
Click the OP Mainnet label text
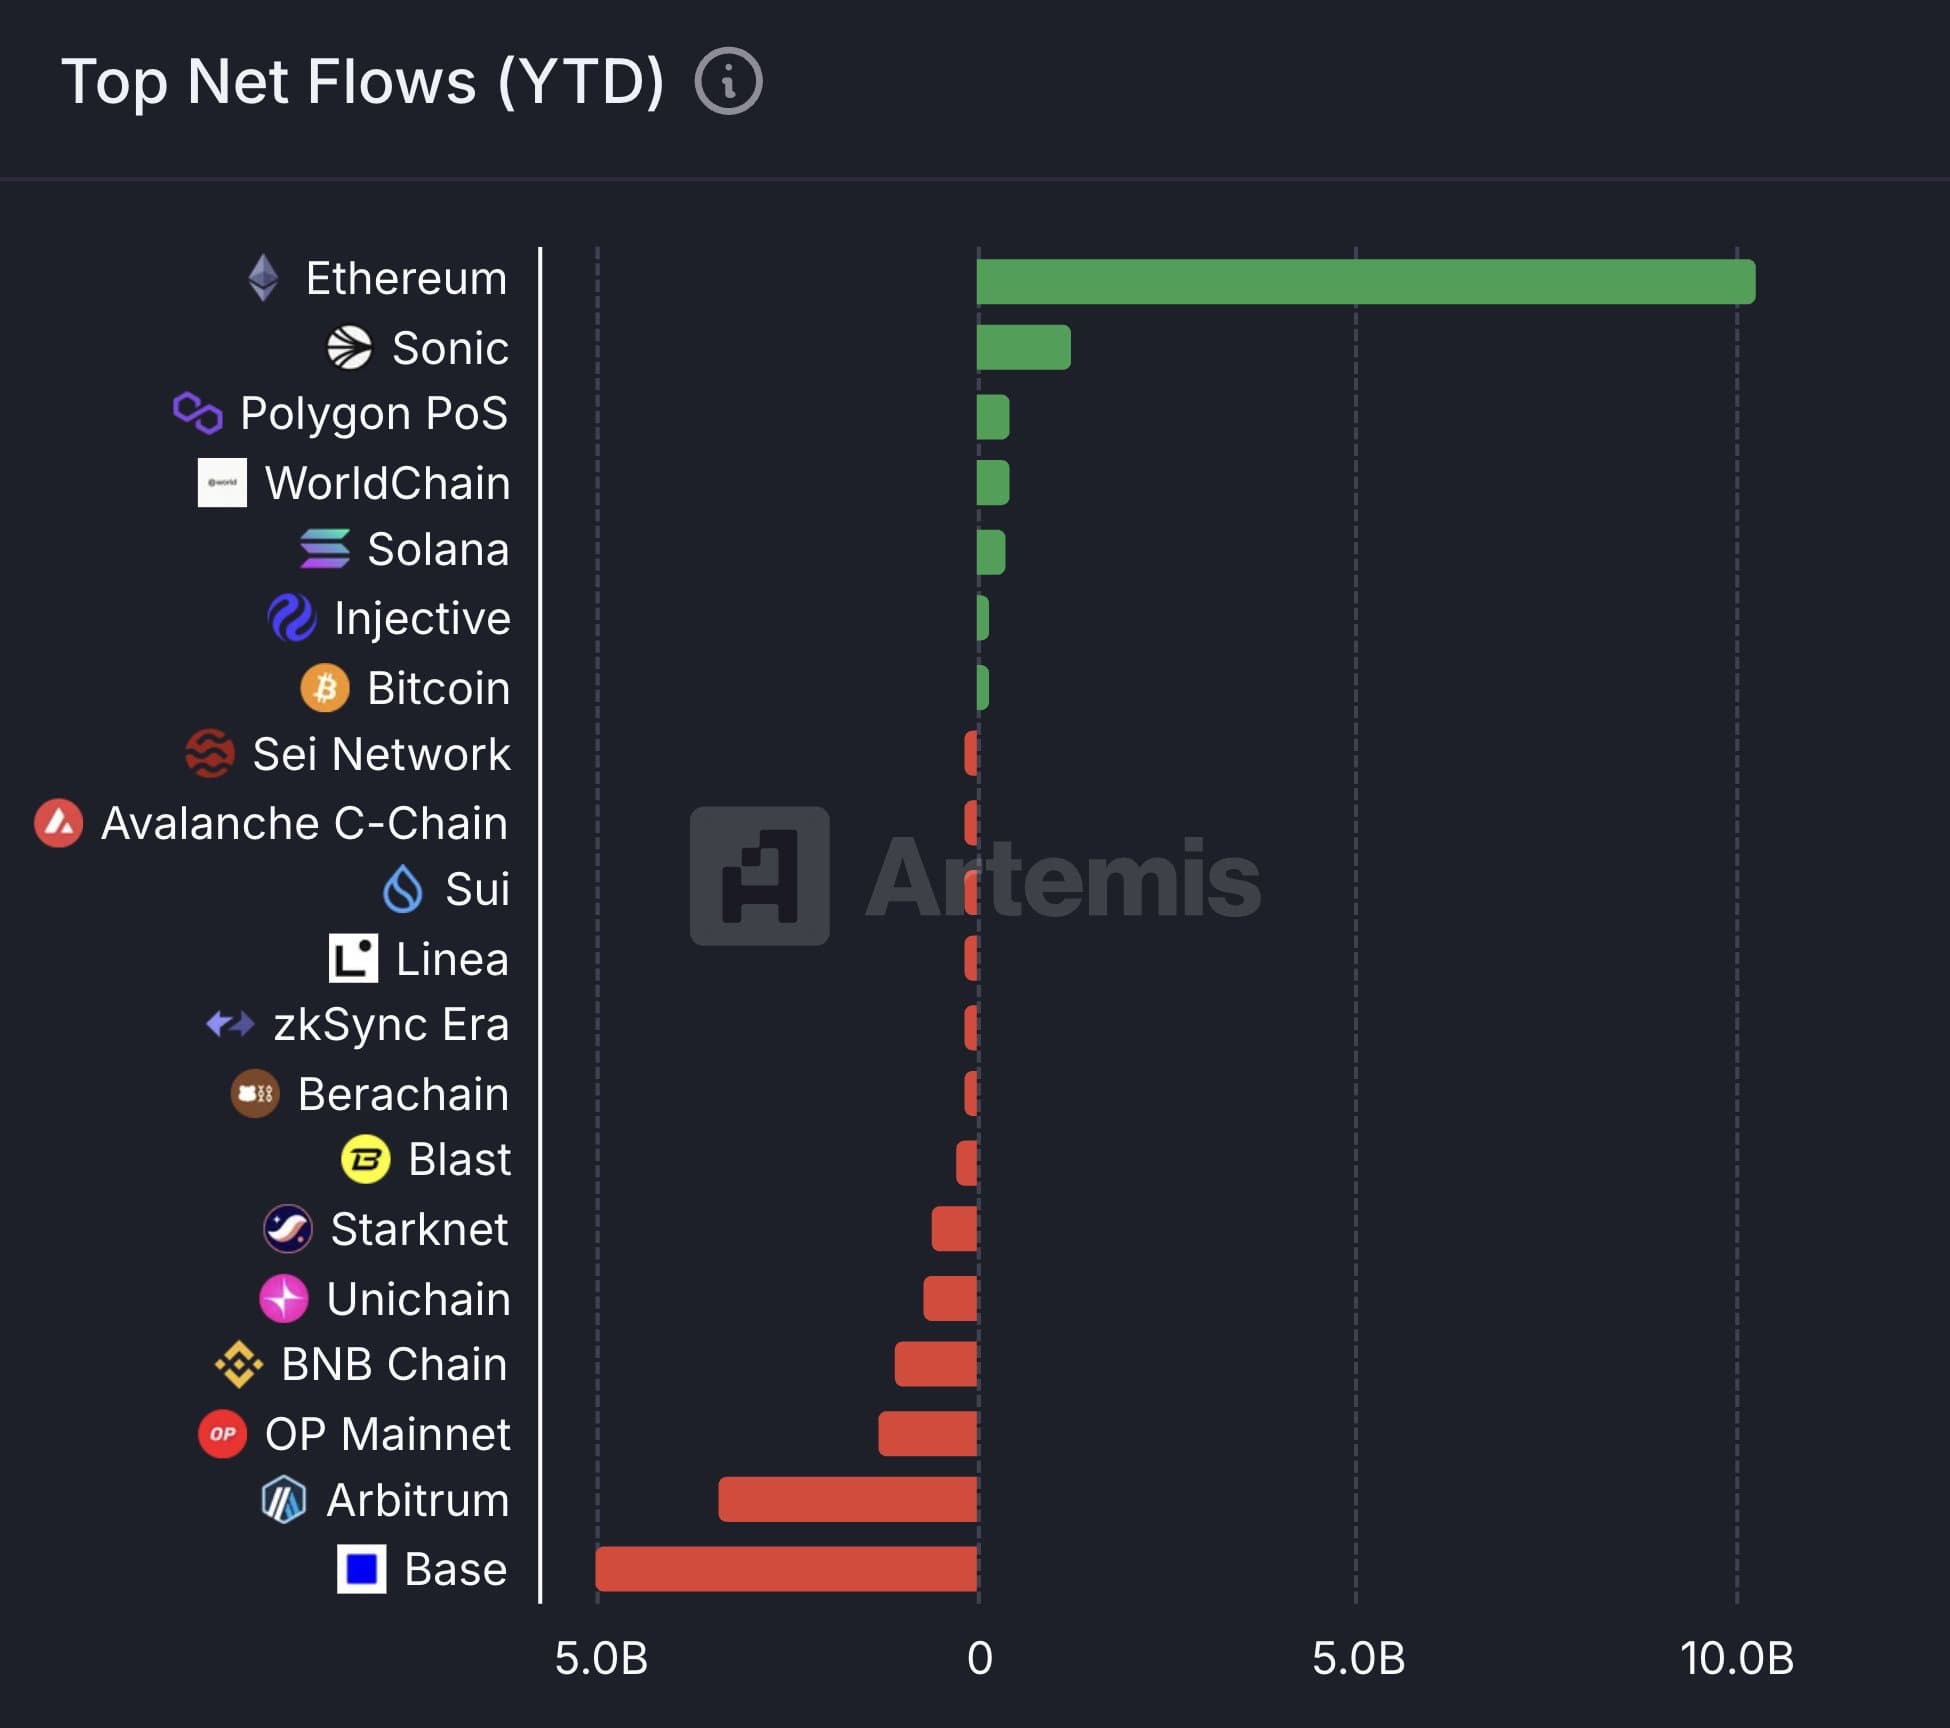387,1434
